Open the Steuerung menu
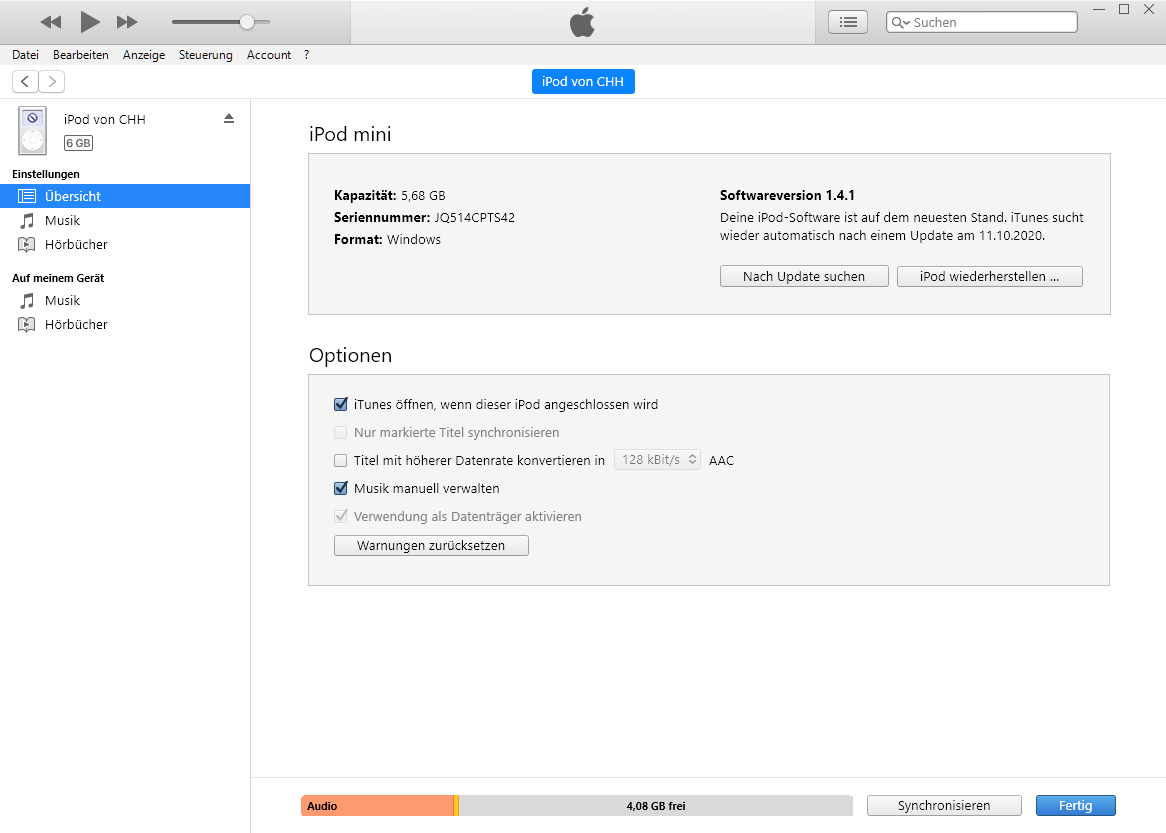The width and height of the screenshot is (1166, 833). coord(205,55)
